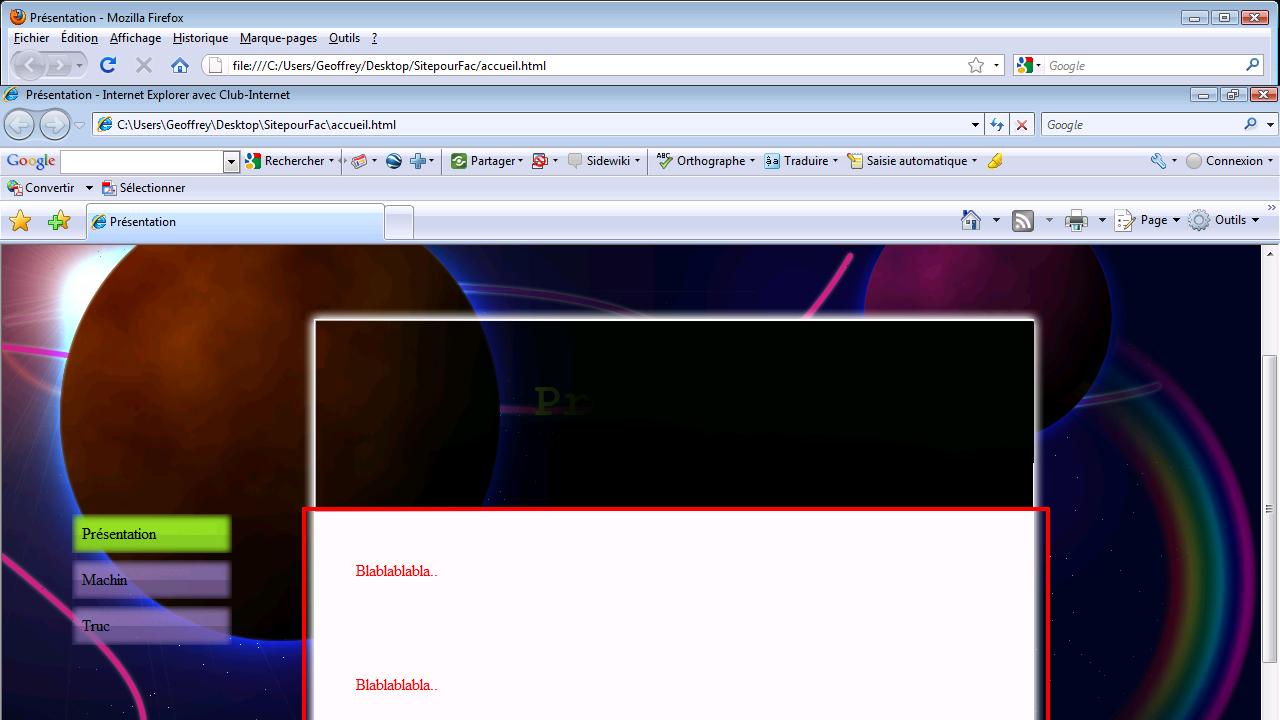Click the Google Toolbar search input
1280x720 pixels.
coord(142,162)
